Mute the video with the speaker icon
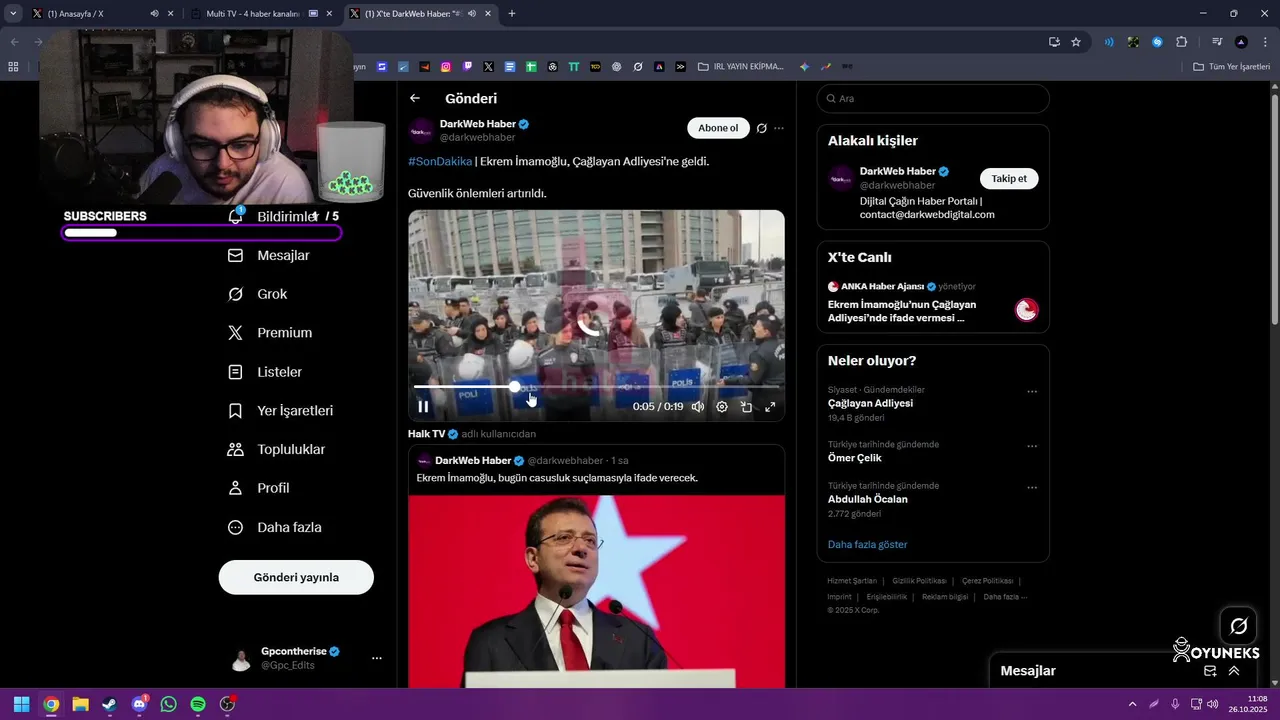The width and height of the screenshot is (1280, 720). 698,407
